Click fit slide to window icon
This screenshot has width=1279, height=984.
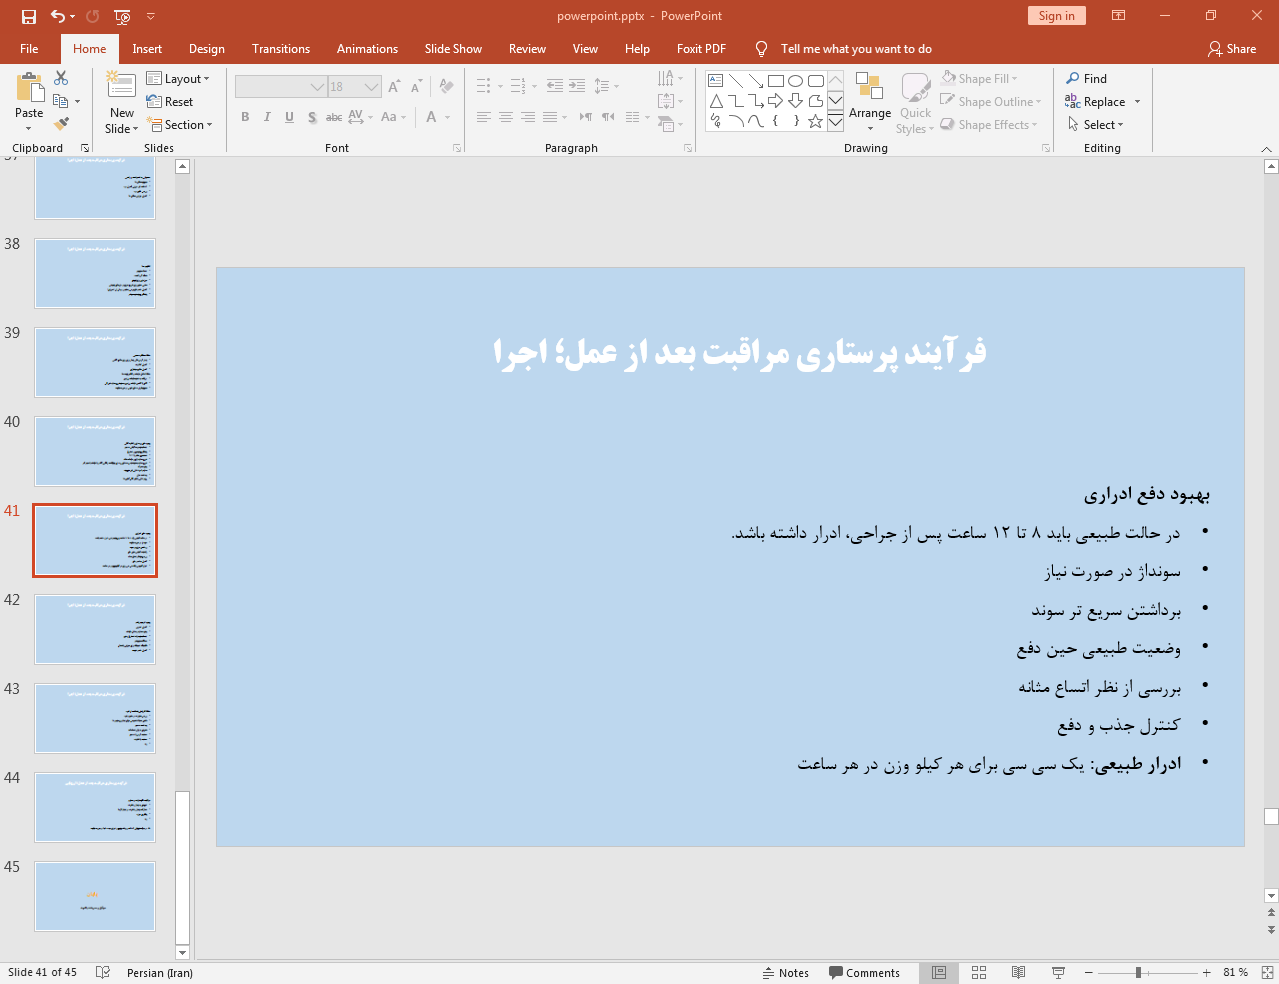coord(1267,972)
